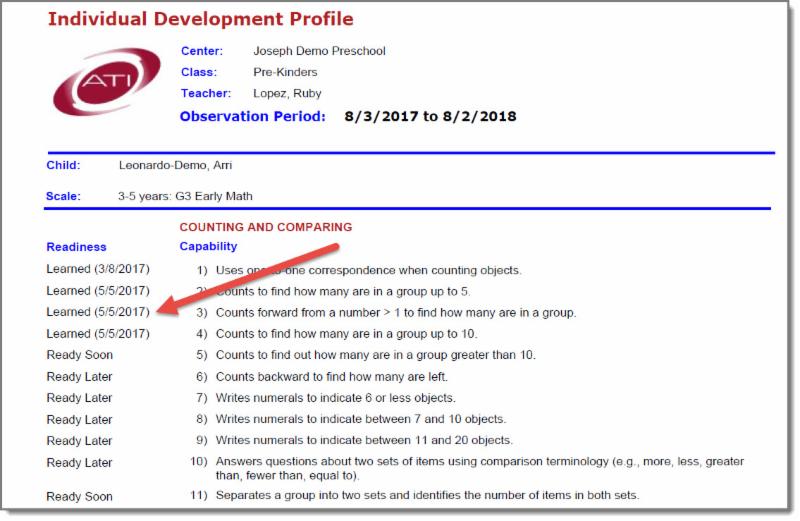Click 'Answers questions about two sets of items'
This screenshot has width=800, height=521.
coord(480,468)
